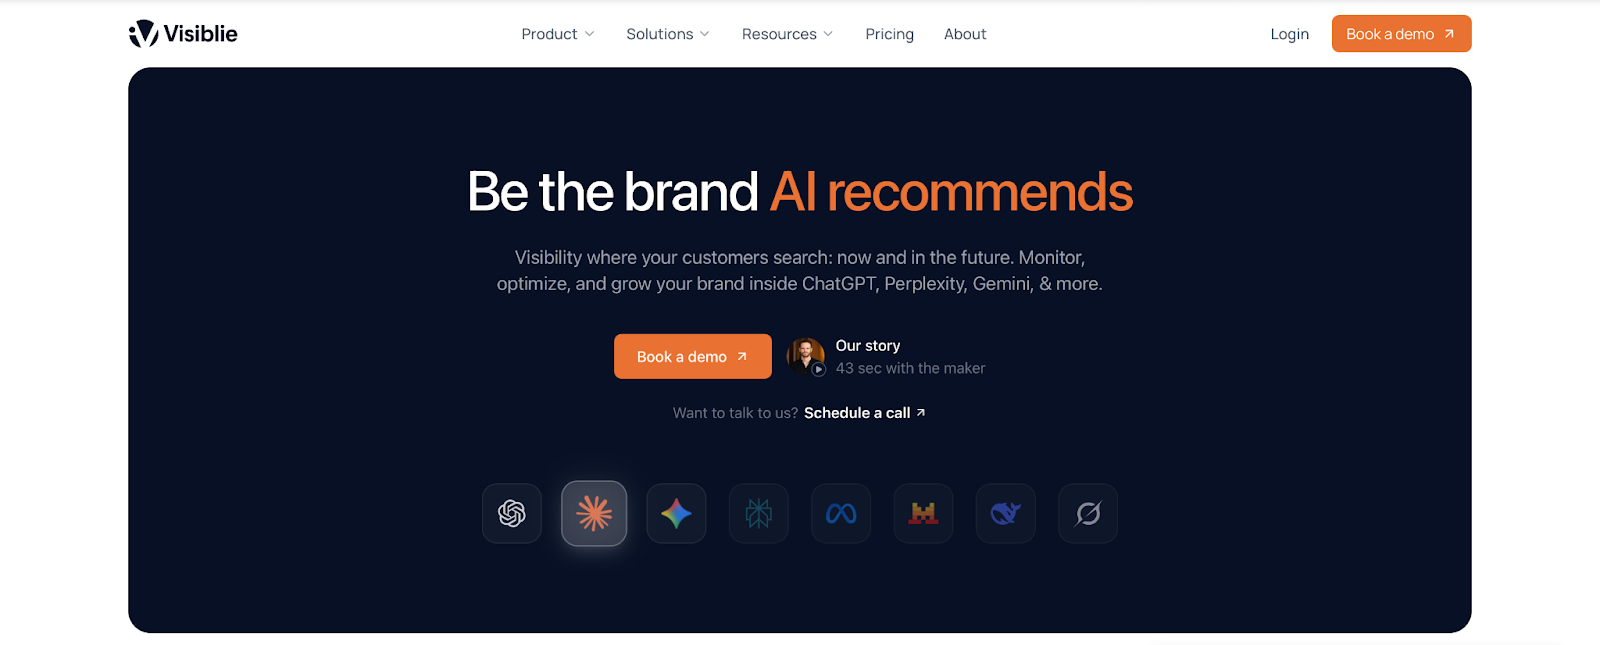Expand the Product dropdown menu
The height and width of the screenshot is (645, 1600).
[x=558, y=34]
